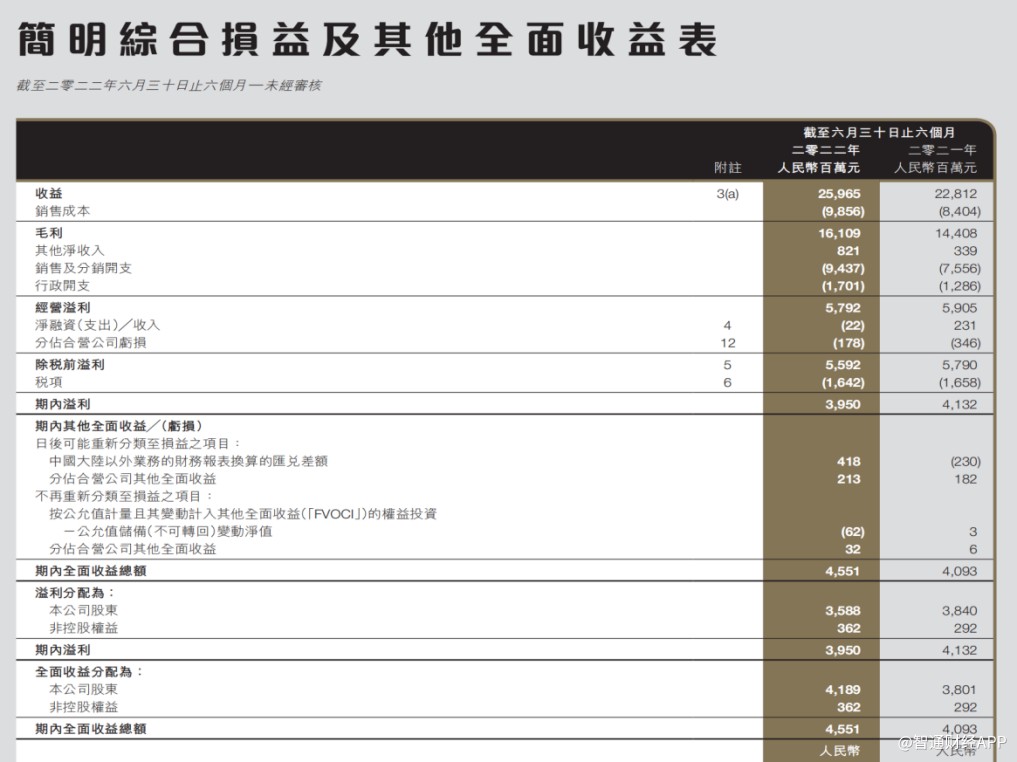The width and height of the screenshot is (1017, 762).
Task: Open note 12 for 分佔合營公司虧損
Action: click(727, 343)
